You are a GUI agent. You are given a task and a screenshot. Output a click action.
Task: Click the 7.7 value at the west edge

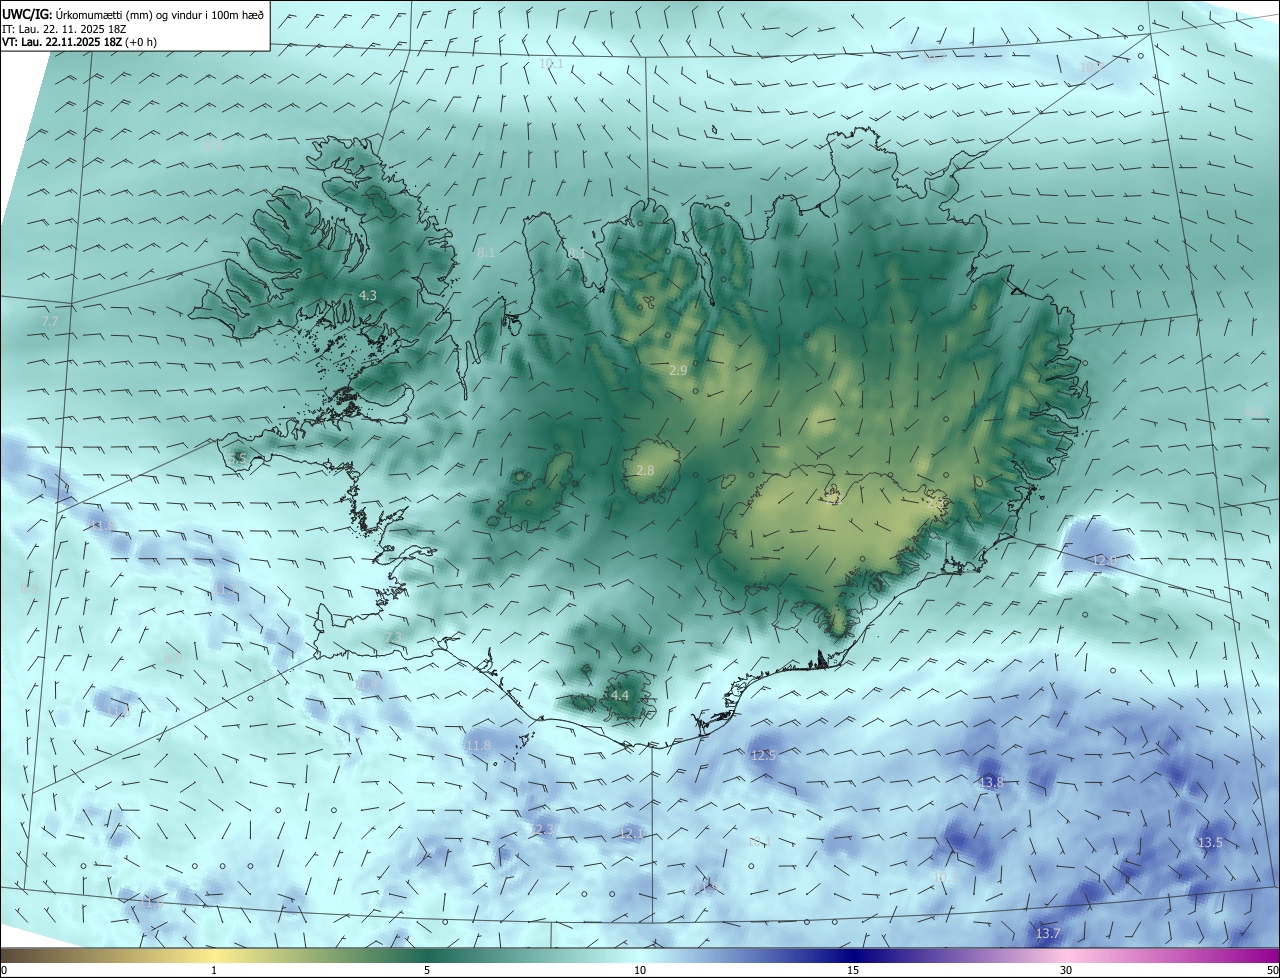pyautogui.click(x=51, y=320)
